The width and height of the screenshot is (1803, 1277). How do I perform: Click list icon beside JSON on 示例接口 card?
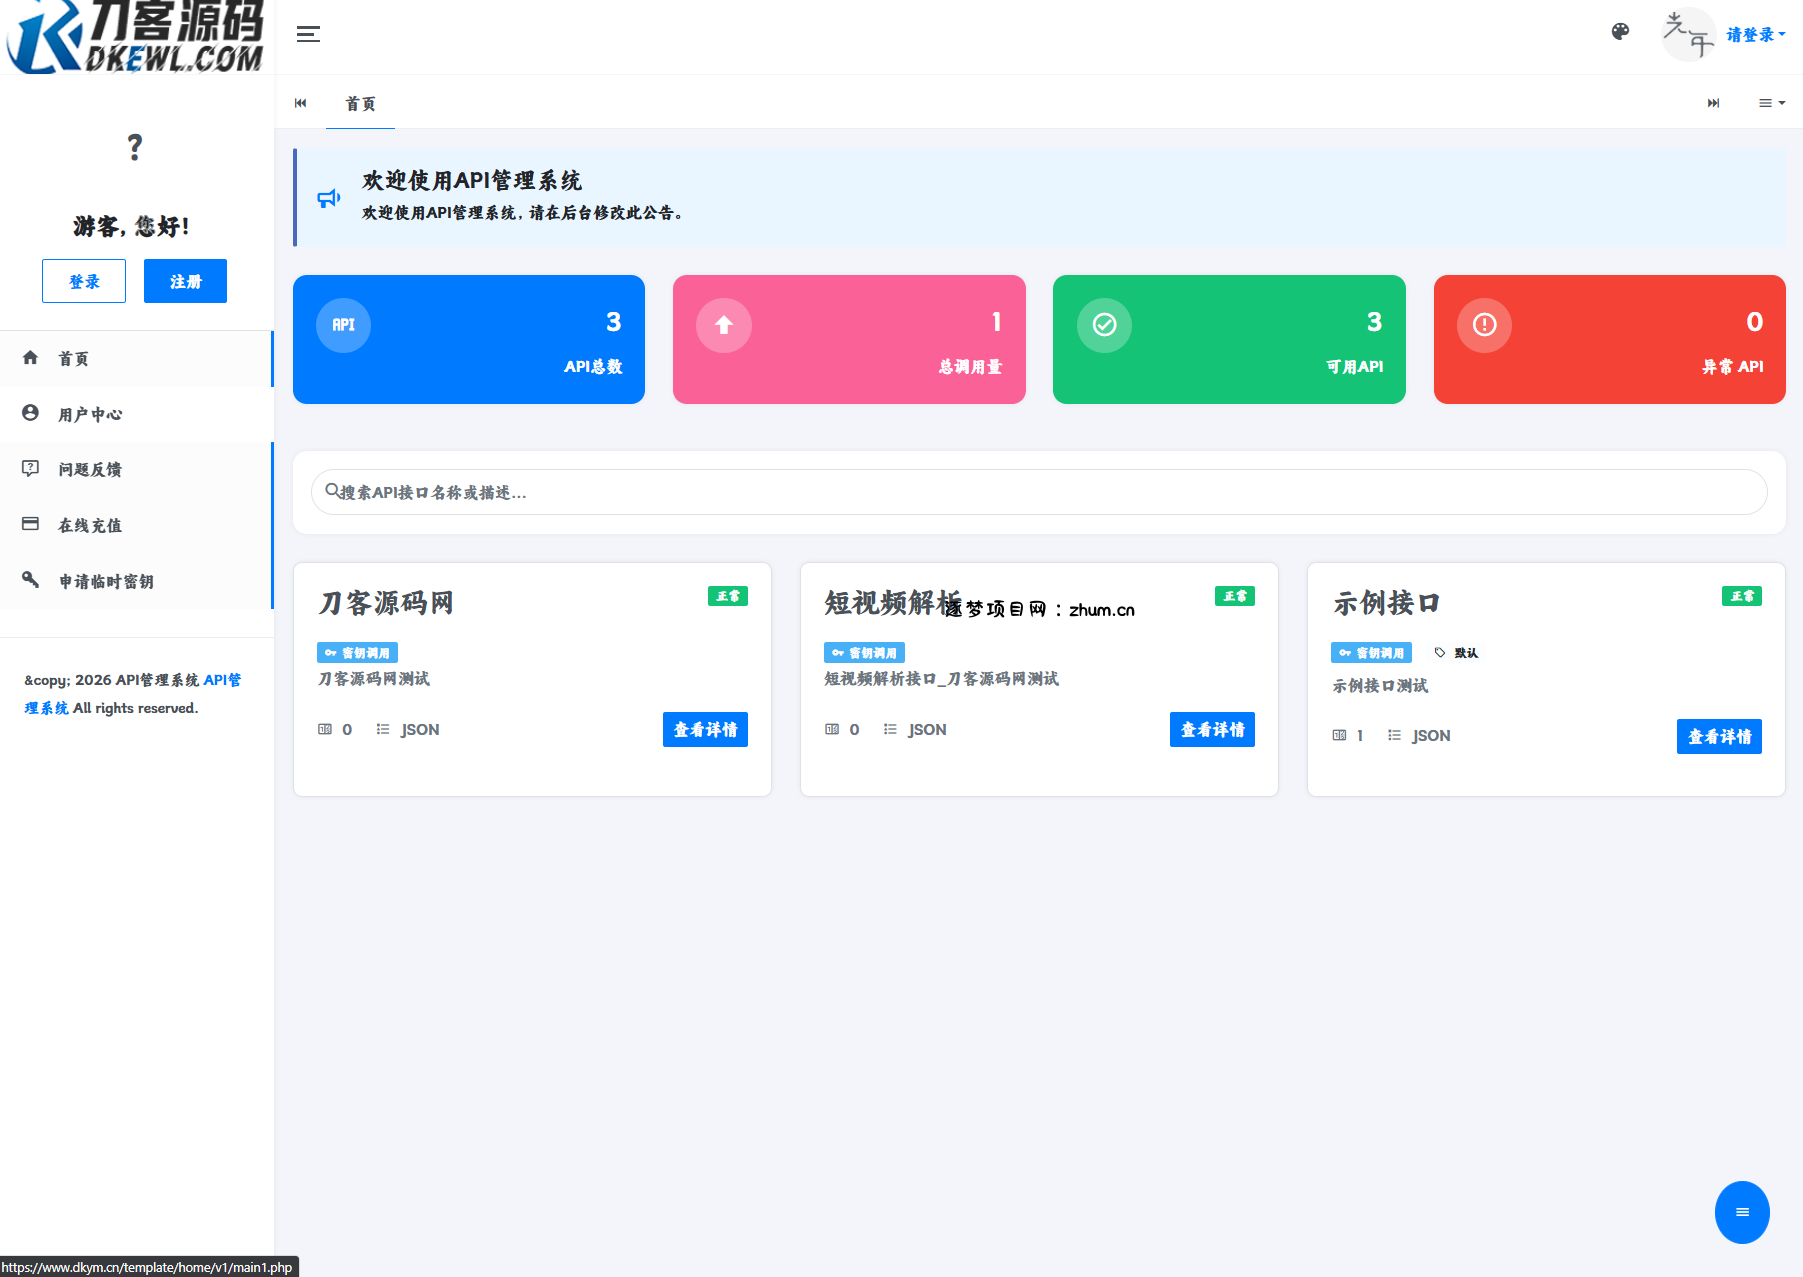tap(1394, 735)
